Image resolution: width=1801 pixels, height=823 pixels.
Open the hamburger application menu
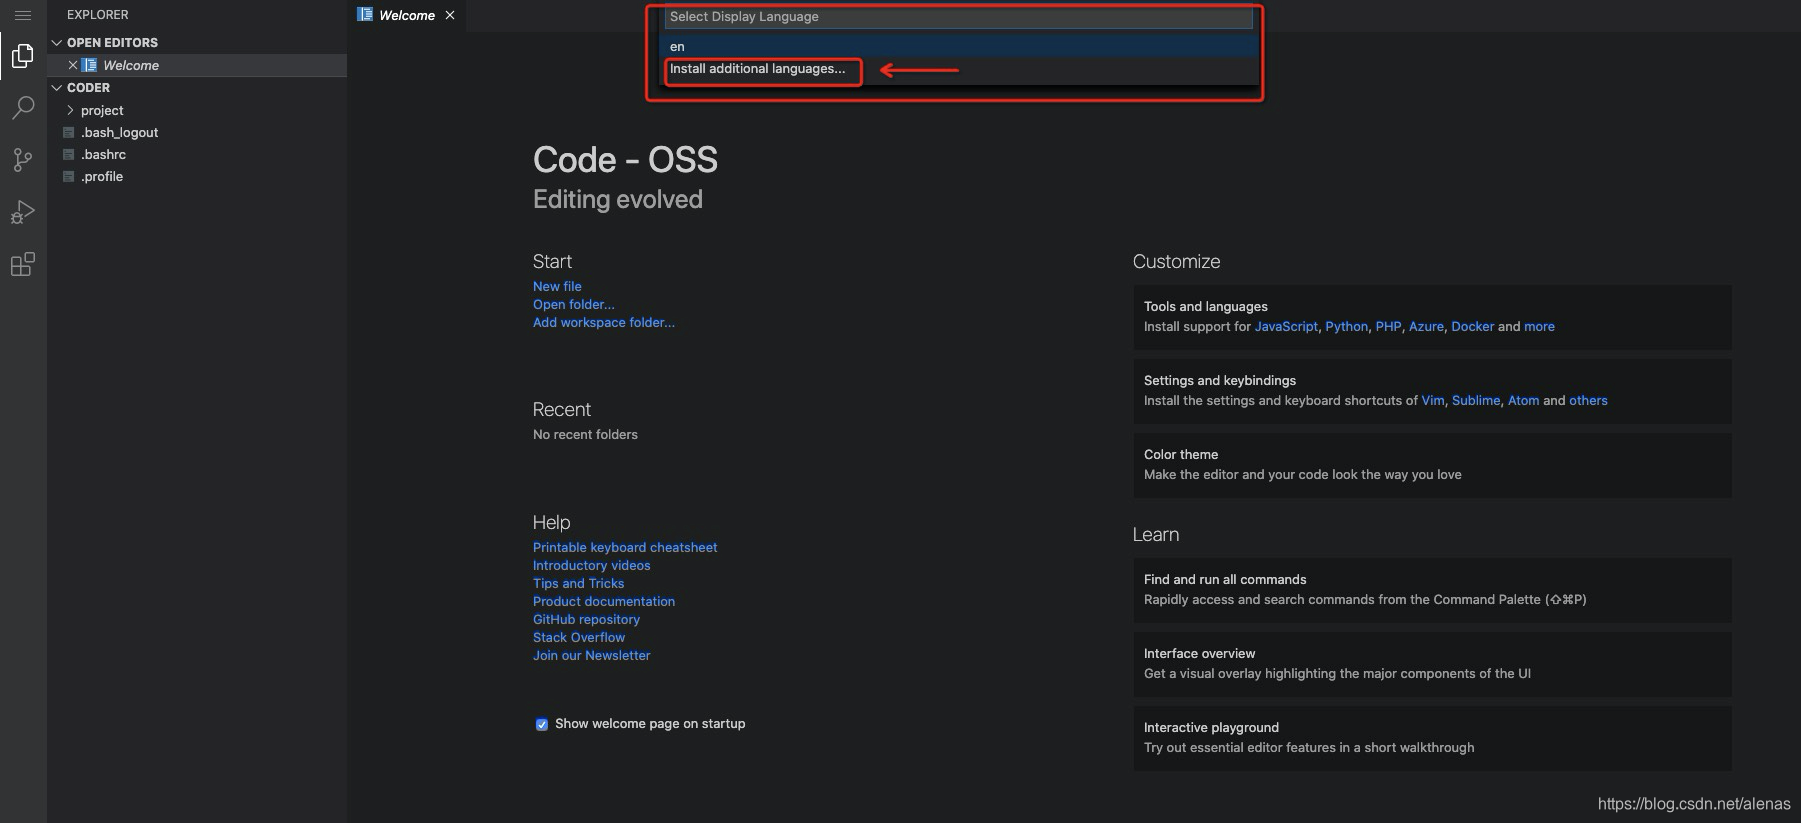[23, 15]
